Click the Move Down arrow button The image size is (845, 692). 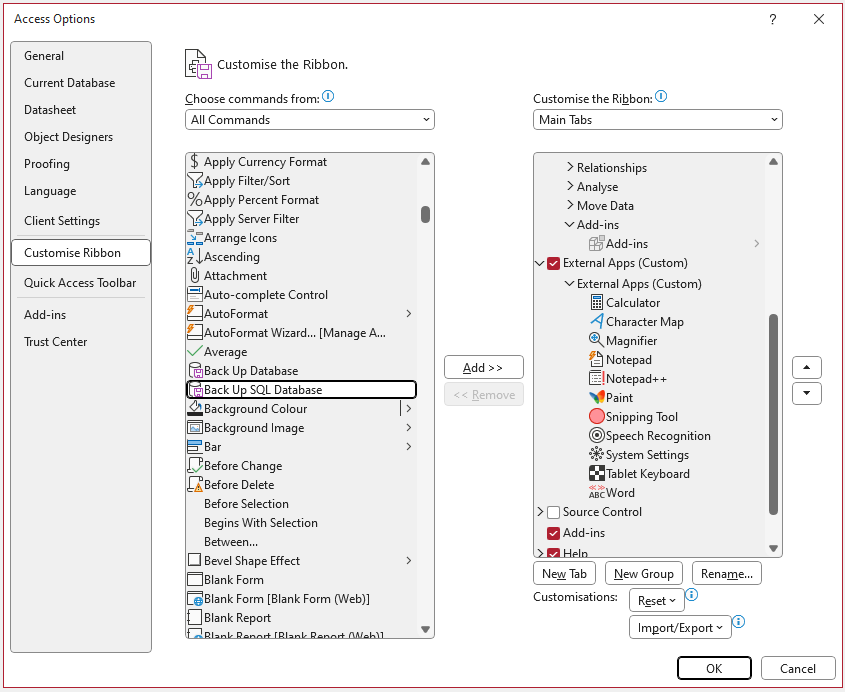coord(806,393)
